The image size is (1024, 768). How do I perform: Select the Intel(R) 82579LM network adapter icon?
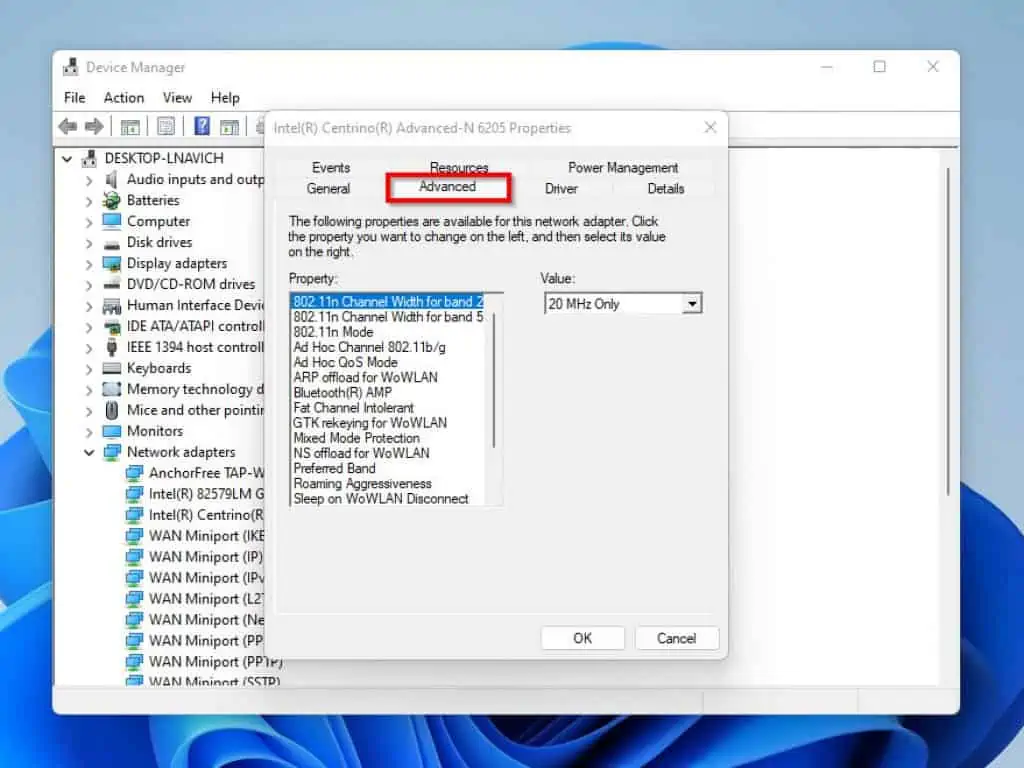(135, 494)
